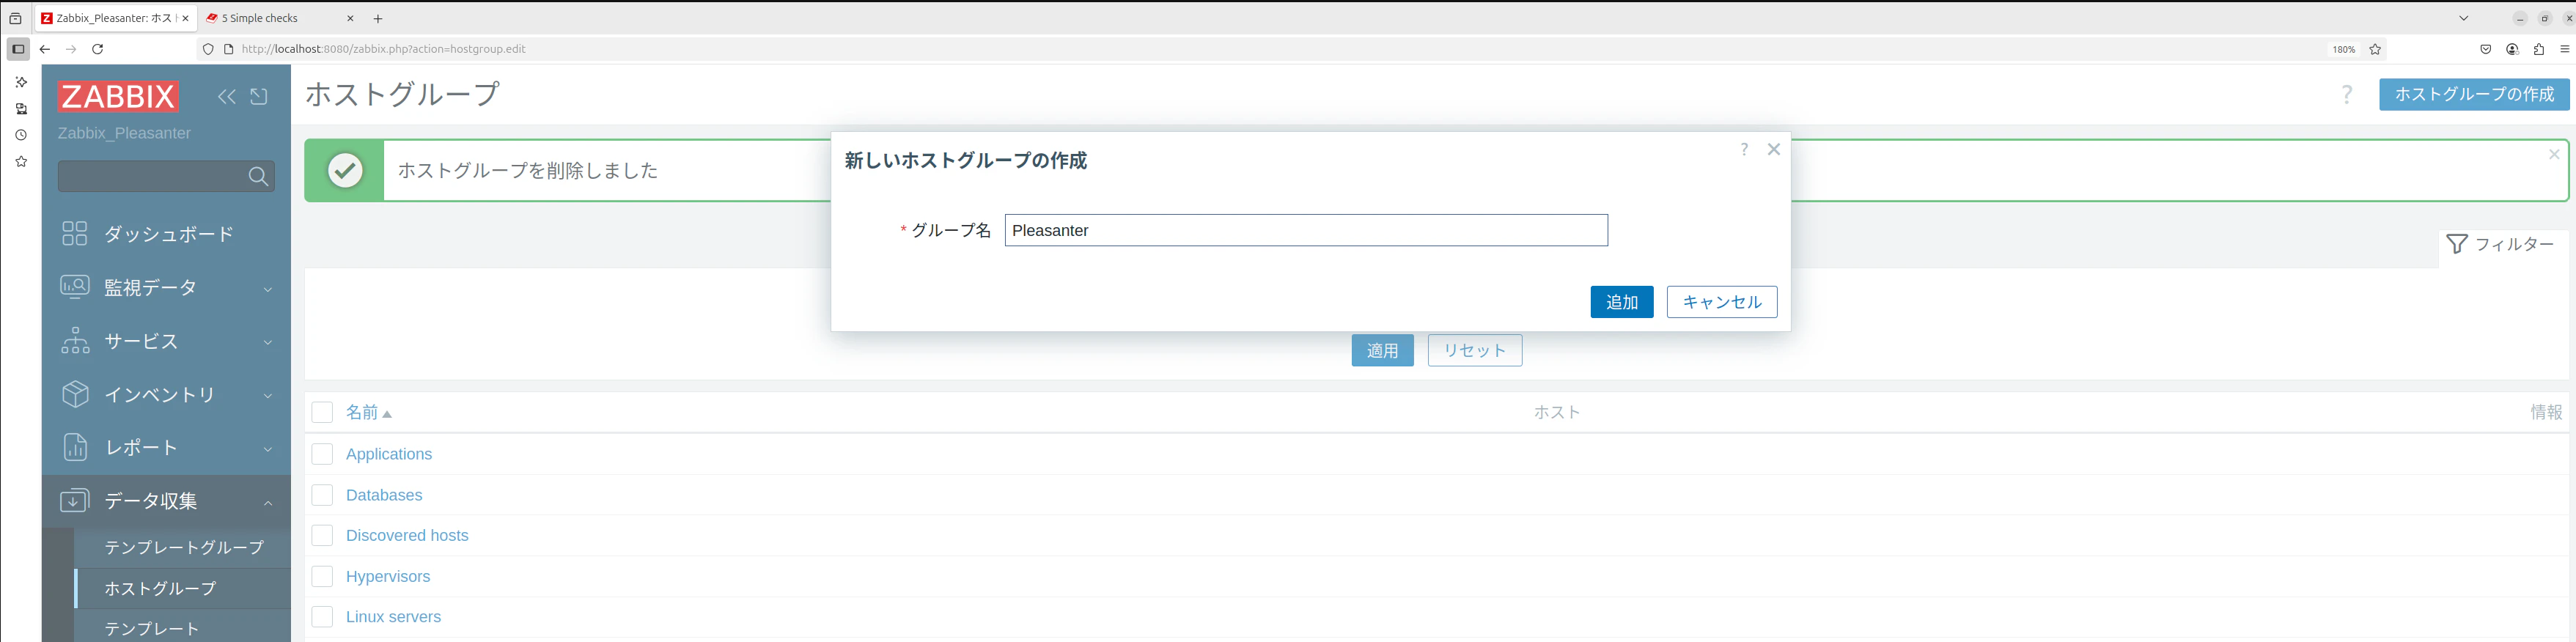
Task: Open the Applications host group link
Action: coord(389,454)
